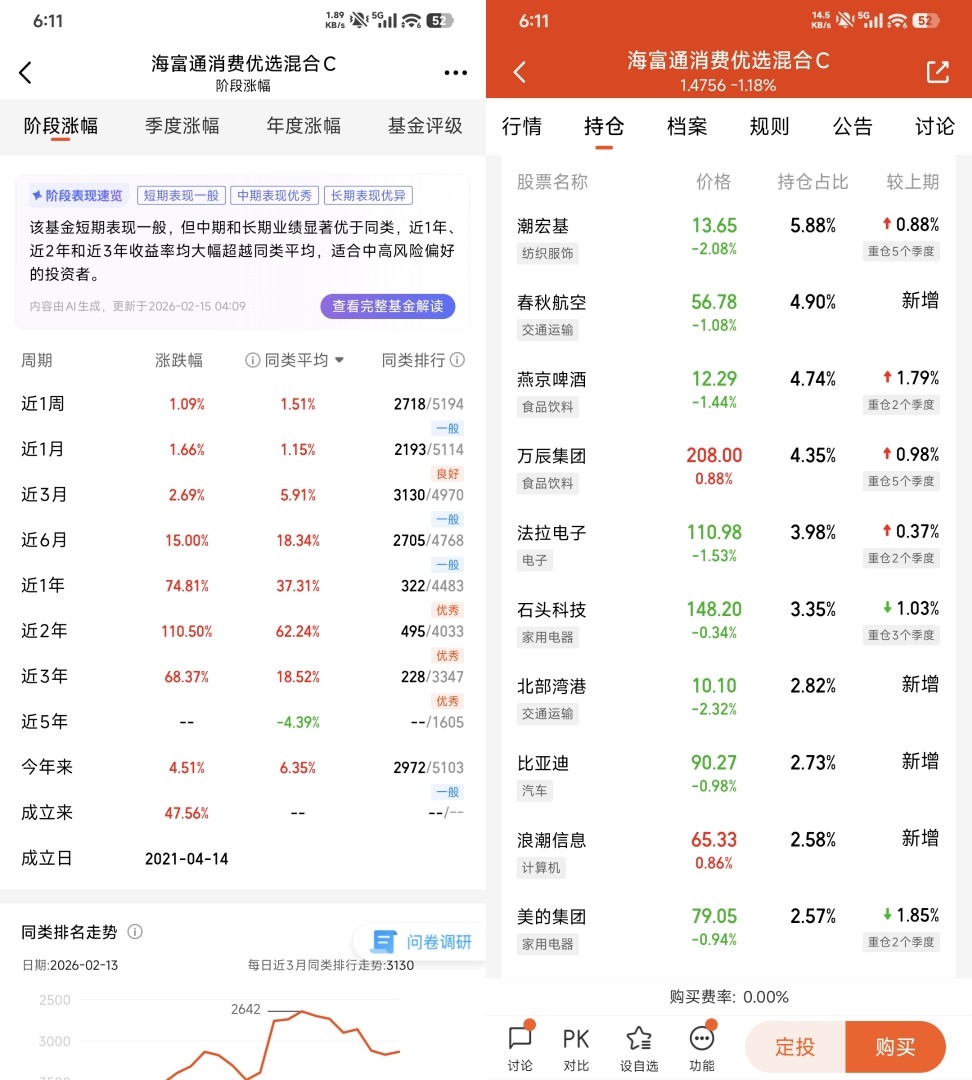Image resolution: width=972 pixels, height=1080 pixels.
Task: Tap the 重仓3个季度 tag for 石头科技
Action: point(901,635)
